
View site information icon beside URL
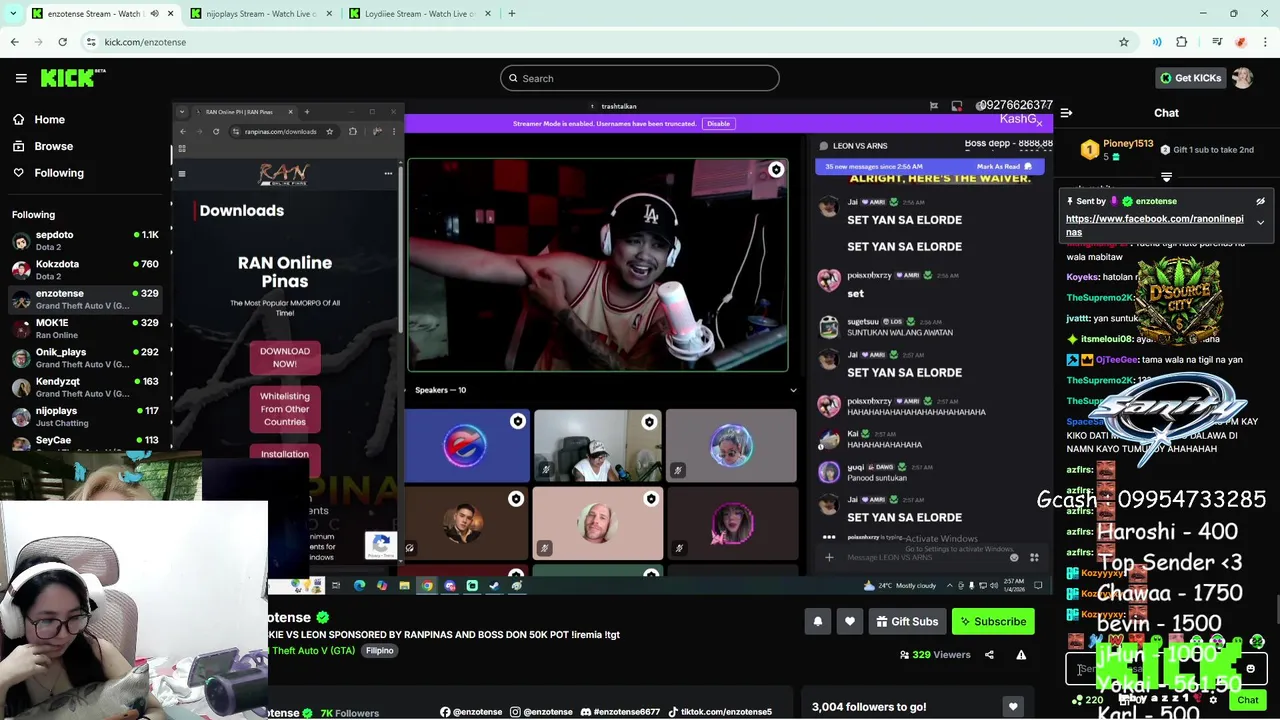pyautogui.click(x=91, y=42)
